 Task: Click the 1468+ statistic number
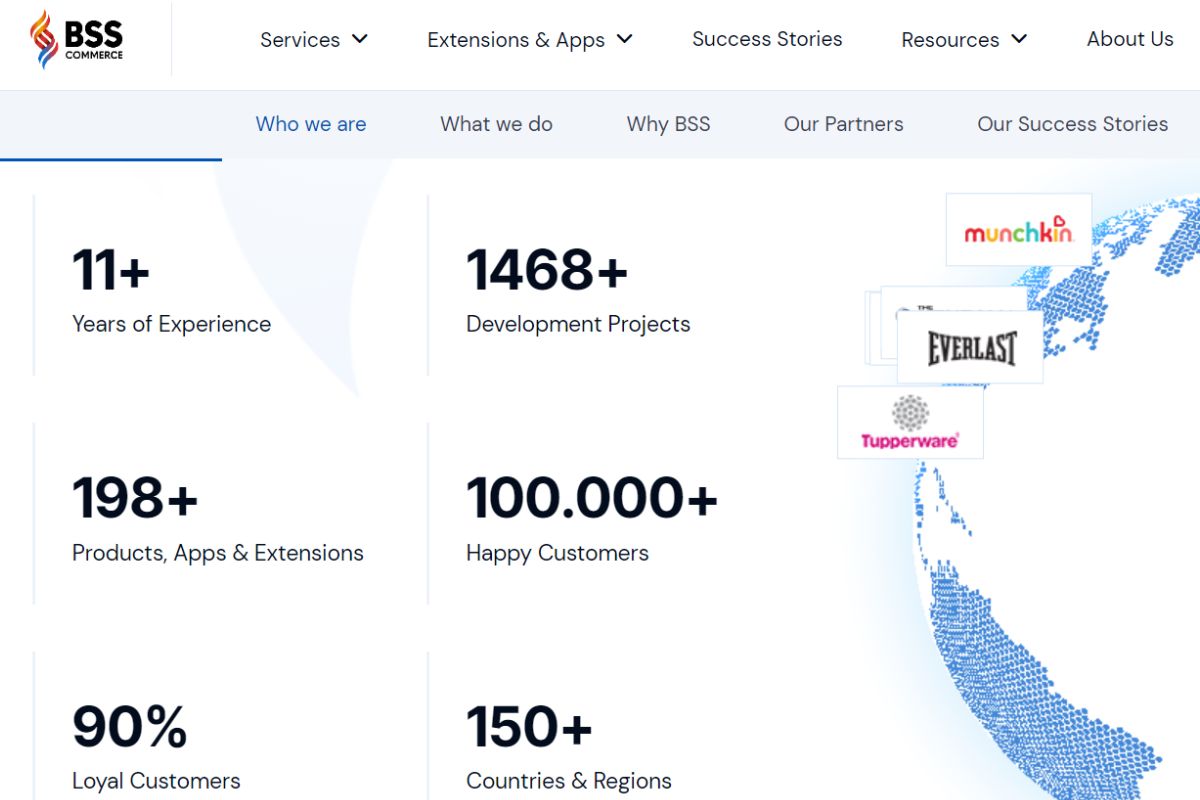(547, 270)
